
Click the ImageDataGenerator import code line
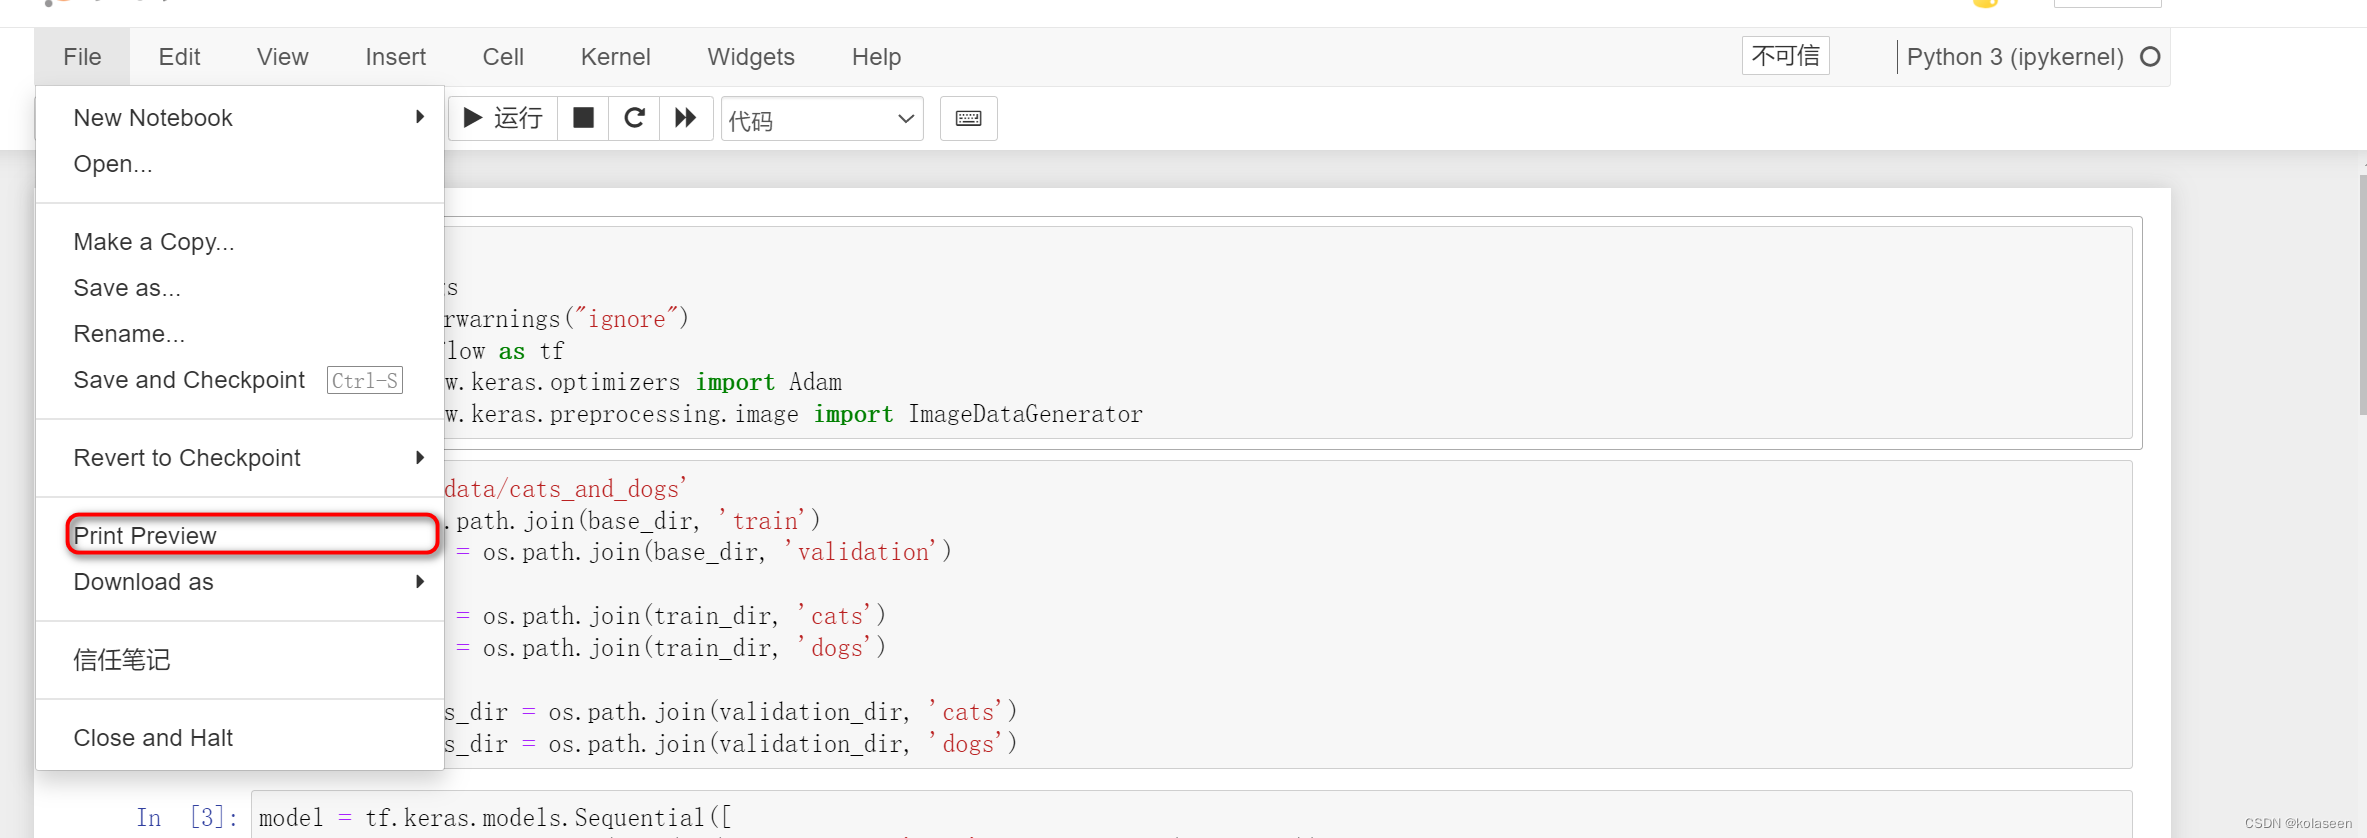[793, 414]
